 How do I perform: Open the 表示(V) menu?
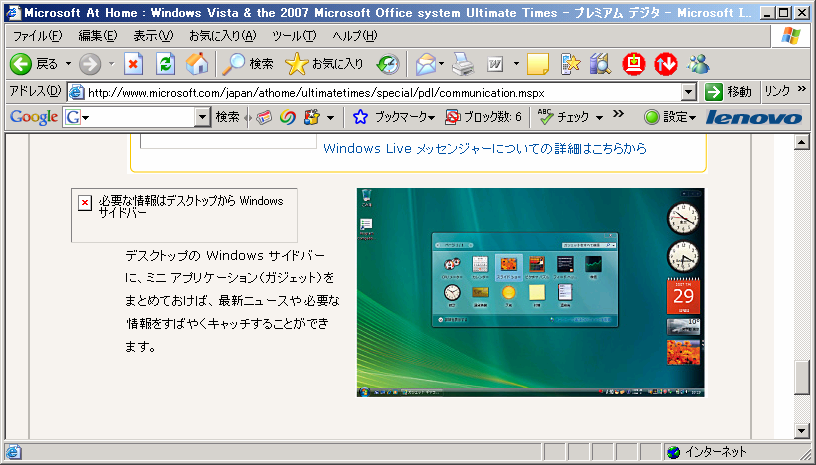click(152, 36)
